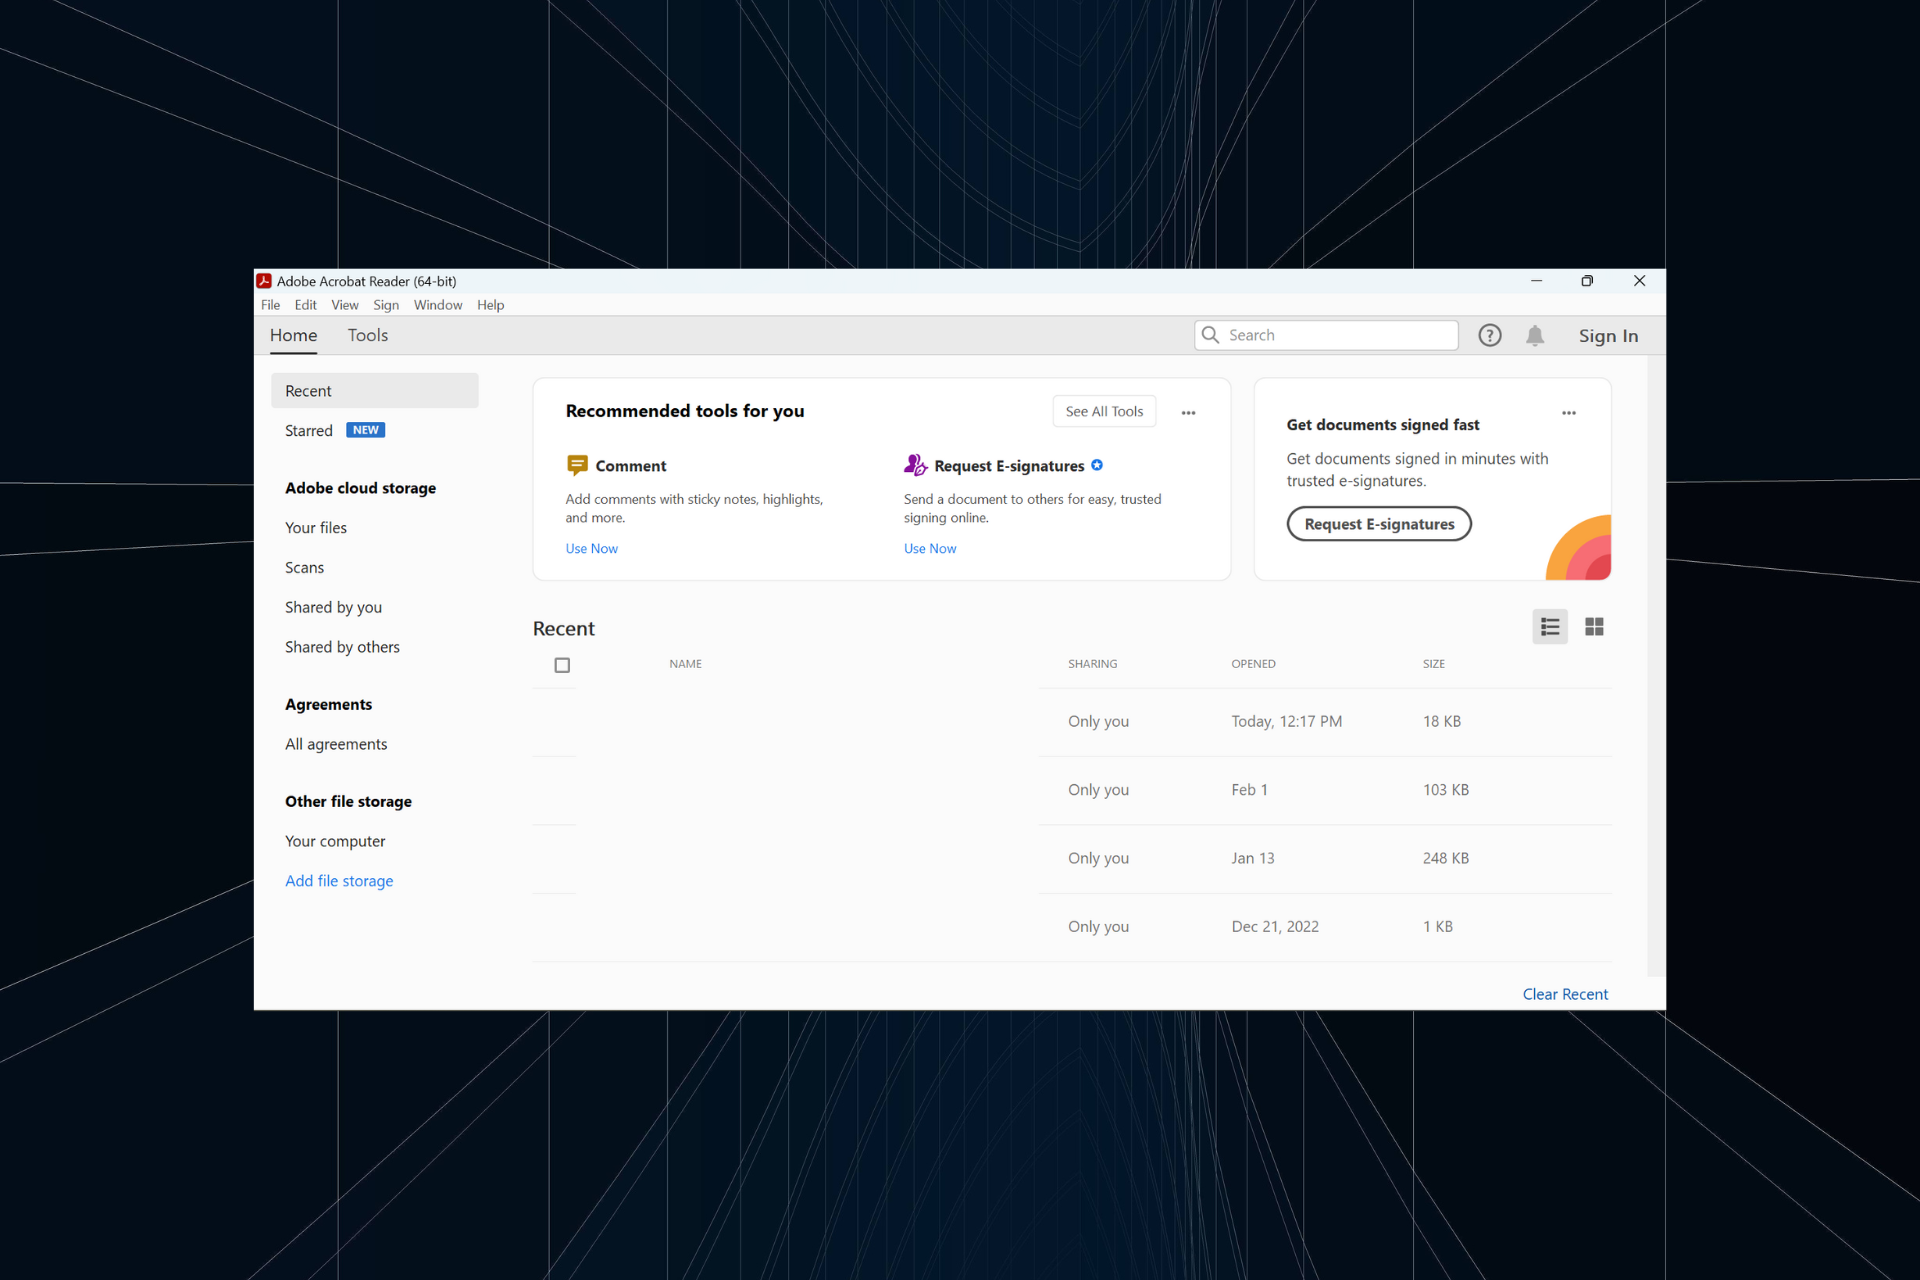Click the Adobe Acrobat icon in title bar

pos(264,281)
